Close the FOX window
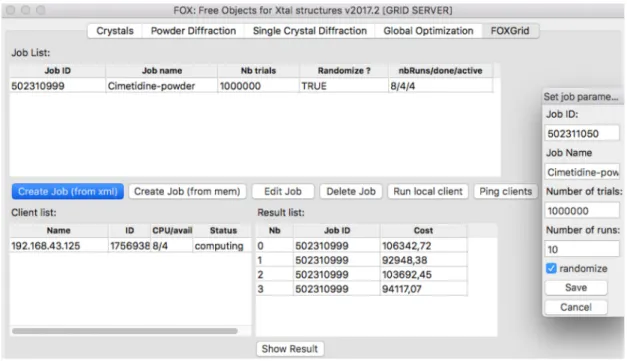Image resolution: width=627 pixels, height=361 pixels. click(11, 10)
